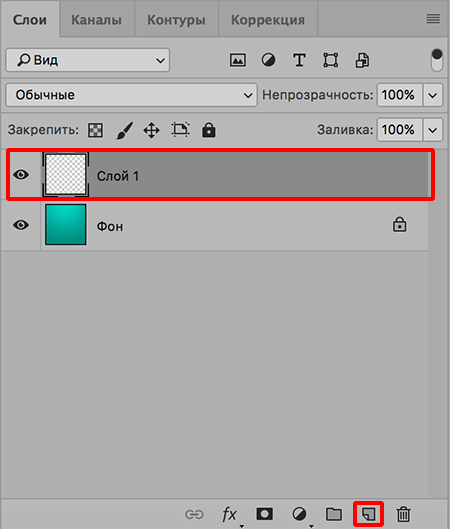Add layer mask icon

[x=264, y=514]
